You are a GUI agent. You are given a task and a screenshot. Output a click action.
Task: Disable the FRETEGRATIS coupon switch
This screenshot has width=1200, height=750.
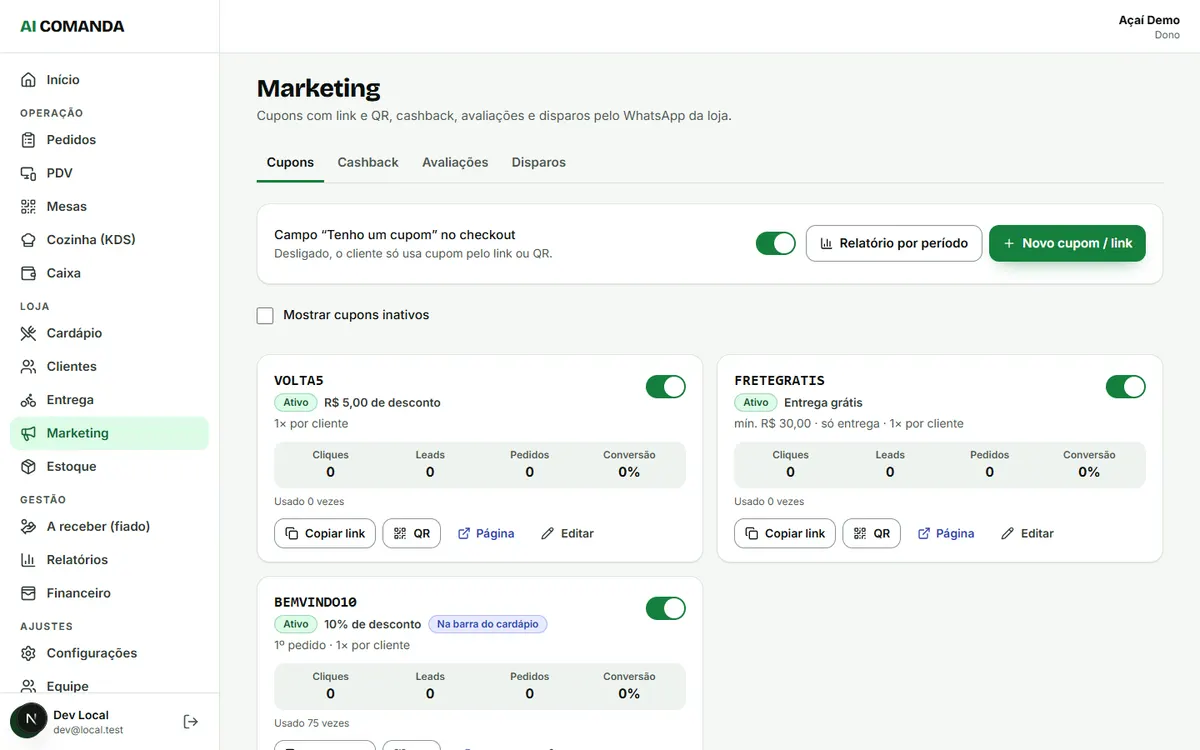point(1126,387)
